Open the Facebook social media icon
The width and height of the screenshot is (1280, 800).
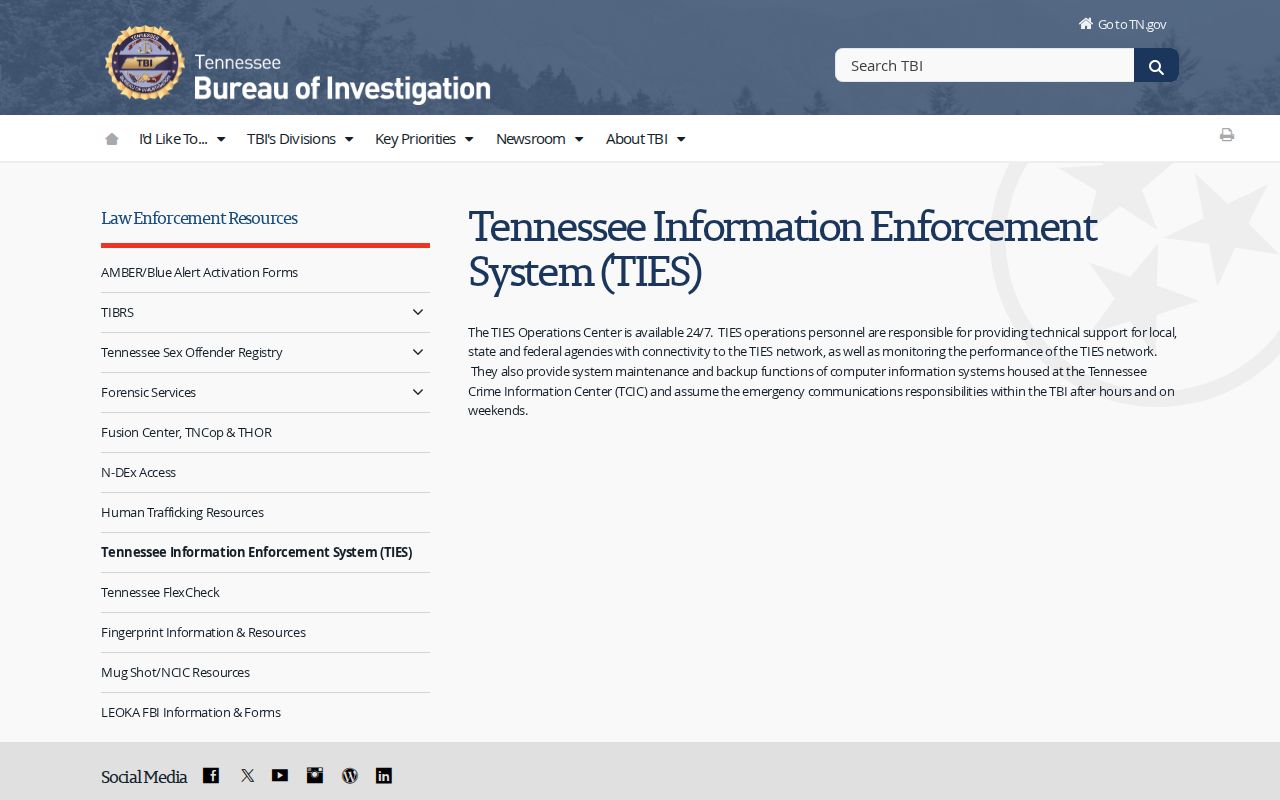[211, 775]
